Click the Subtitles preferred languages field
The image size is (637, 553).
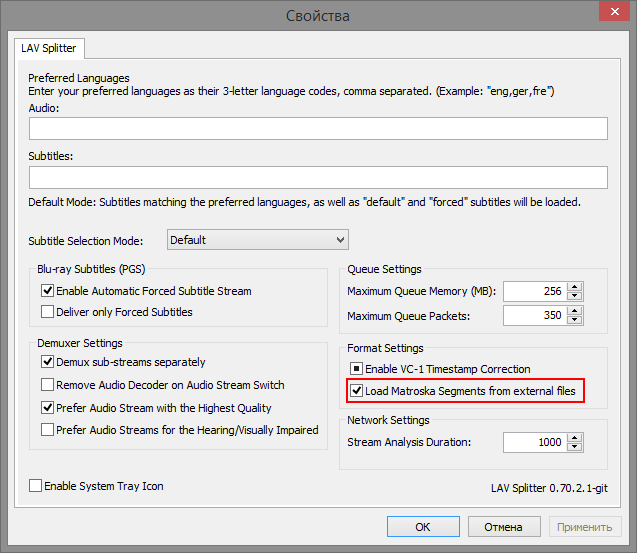(318, 177)
